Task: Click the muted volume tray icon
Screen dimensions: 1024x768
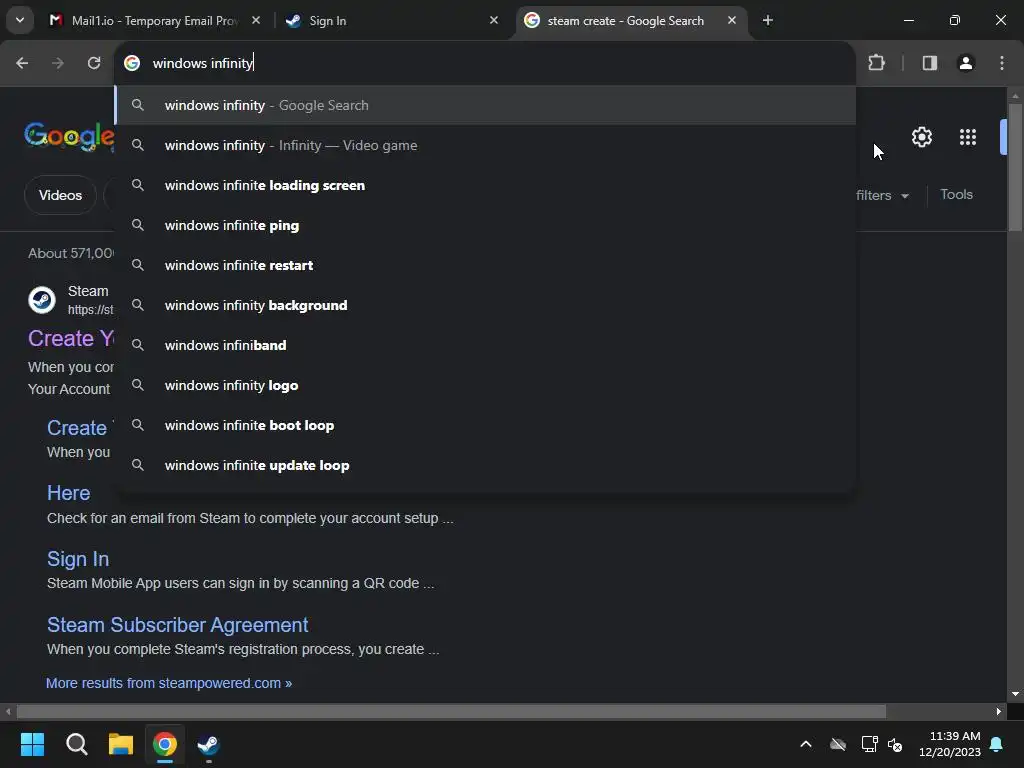Action: (x=895, y=744)
